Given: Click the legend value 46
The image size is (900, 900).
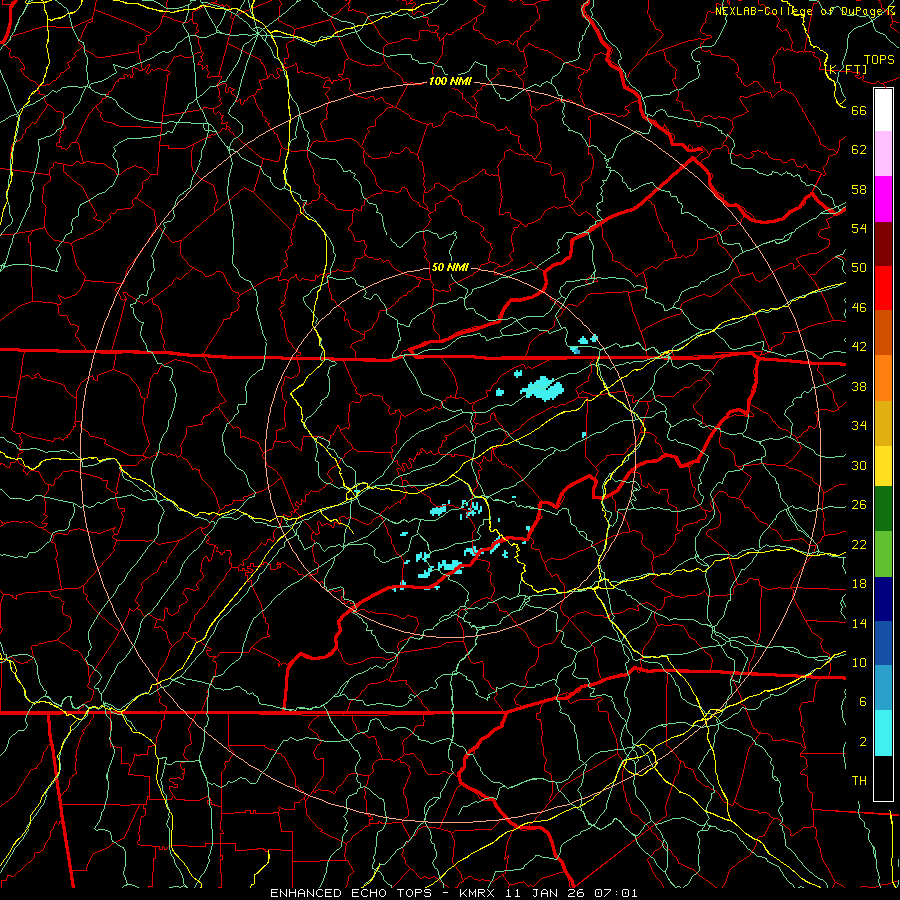Looking at the screenshot, I should point(859,308).
